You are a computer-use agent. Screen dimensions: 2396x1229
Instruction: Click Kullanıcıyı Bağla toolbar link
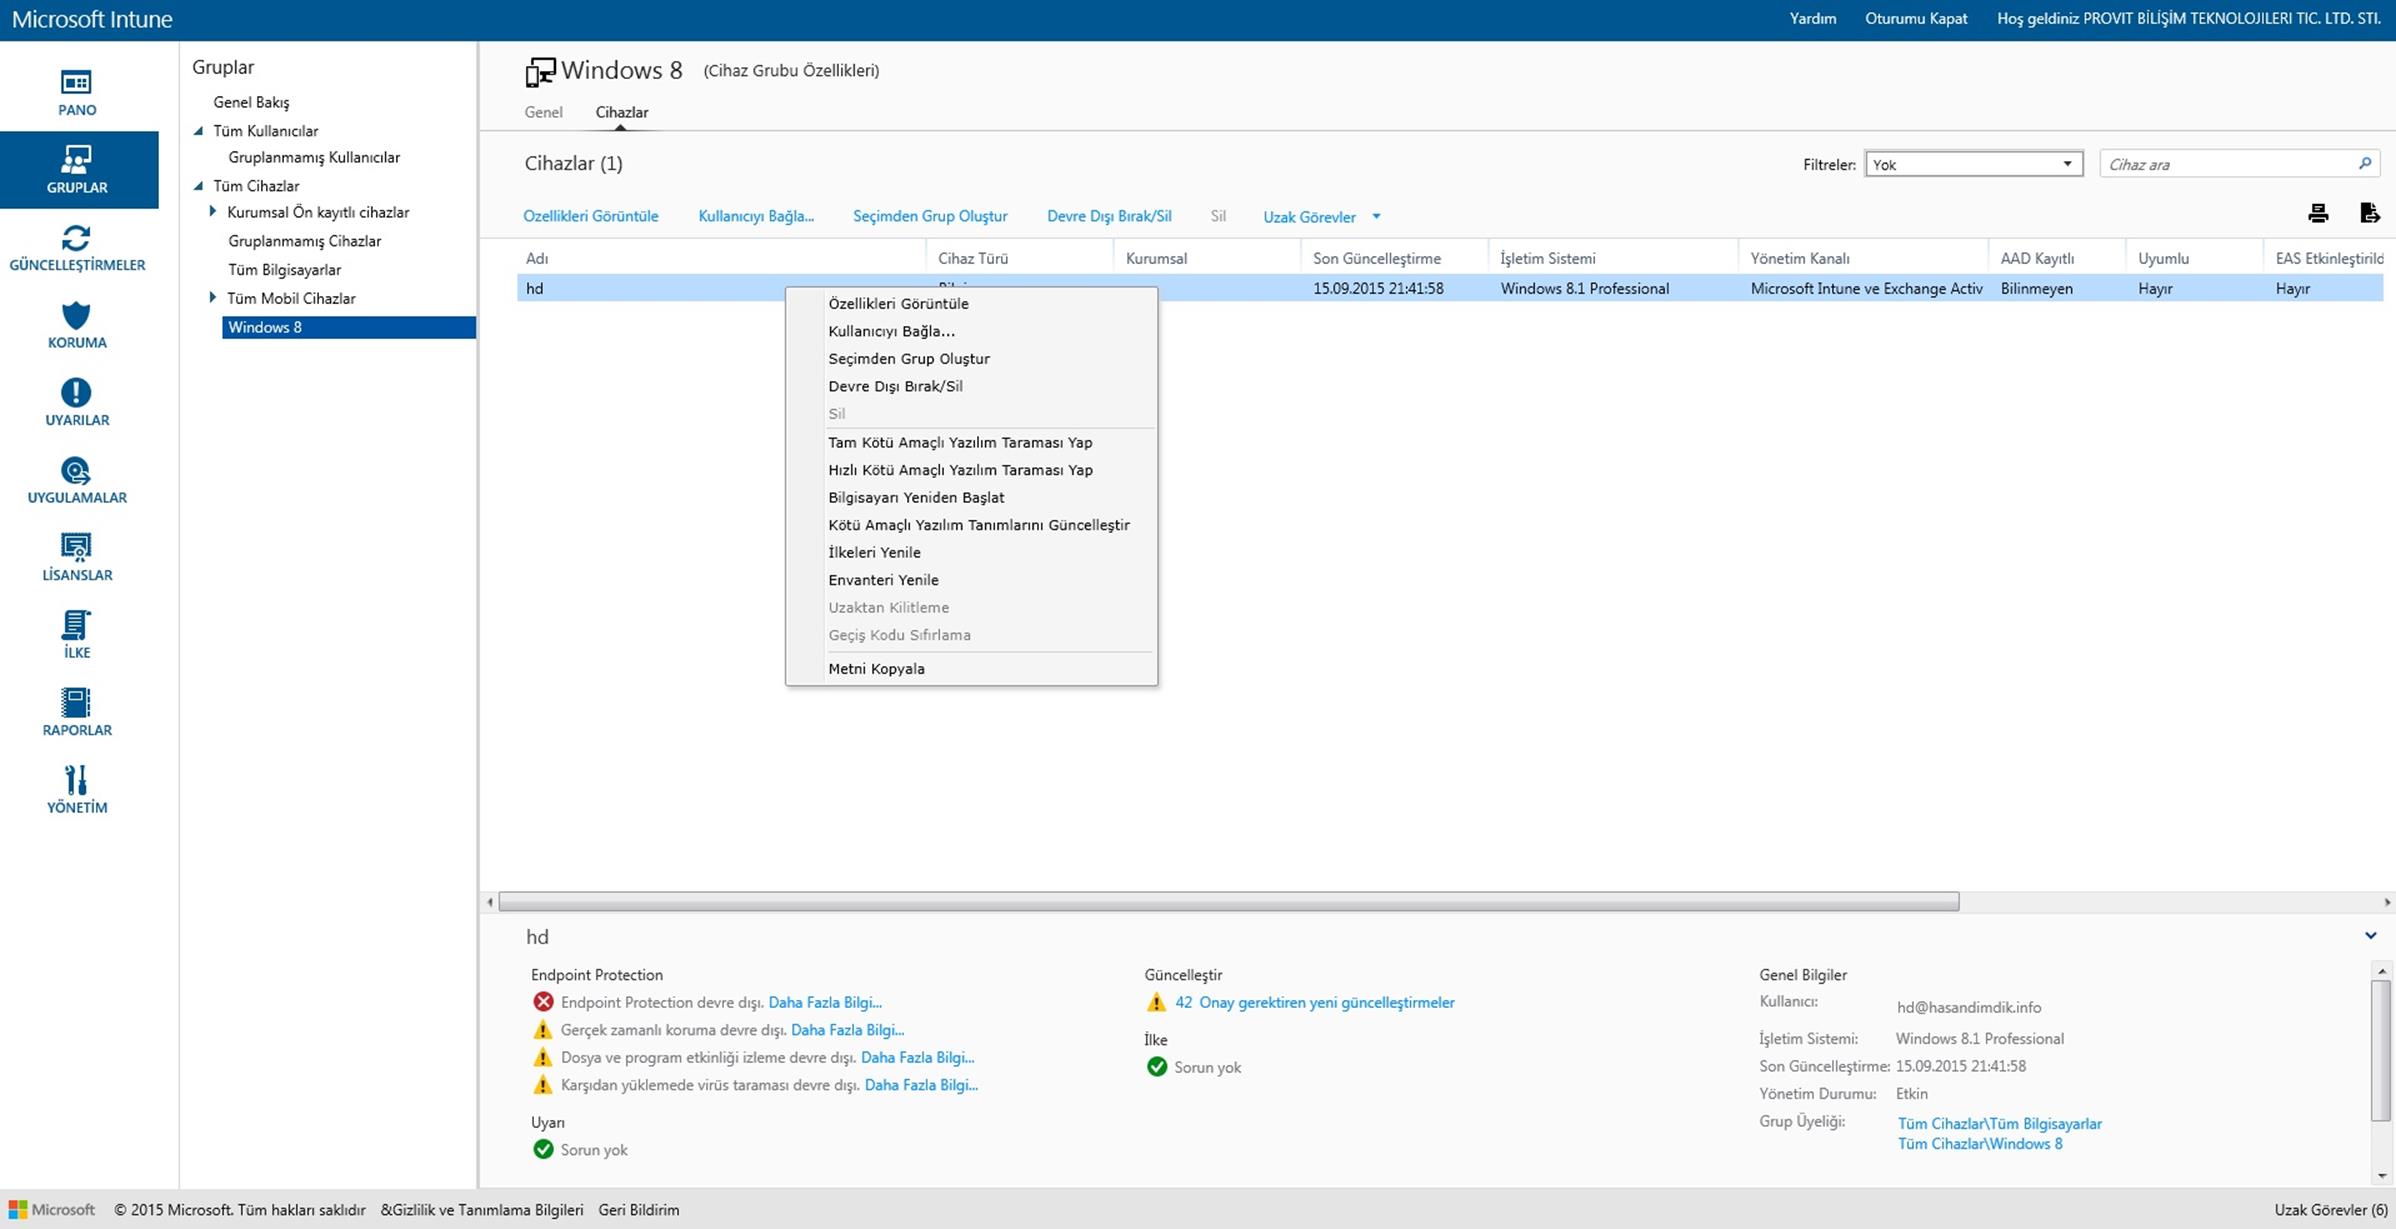point(756,216)
